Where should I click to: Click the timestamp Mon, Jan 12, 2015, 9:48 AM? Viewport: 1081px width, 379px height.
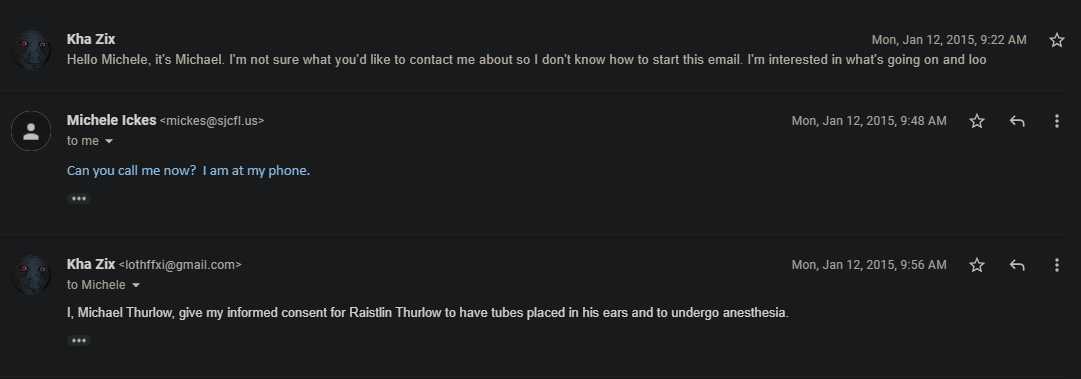point(869,121)
